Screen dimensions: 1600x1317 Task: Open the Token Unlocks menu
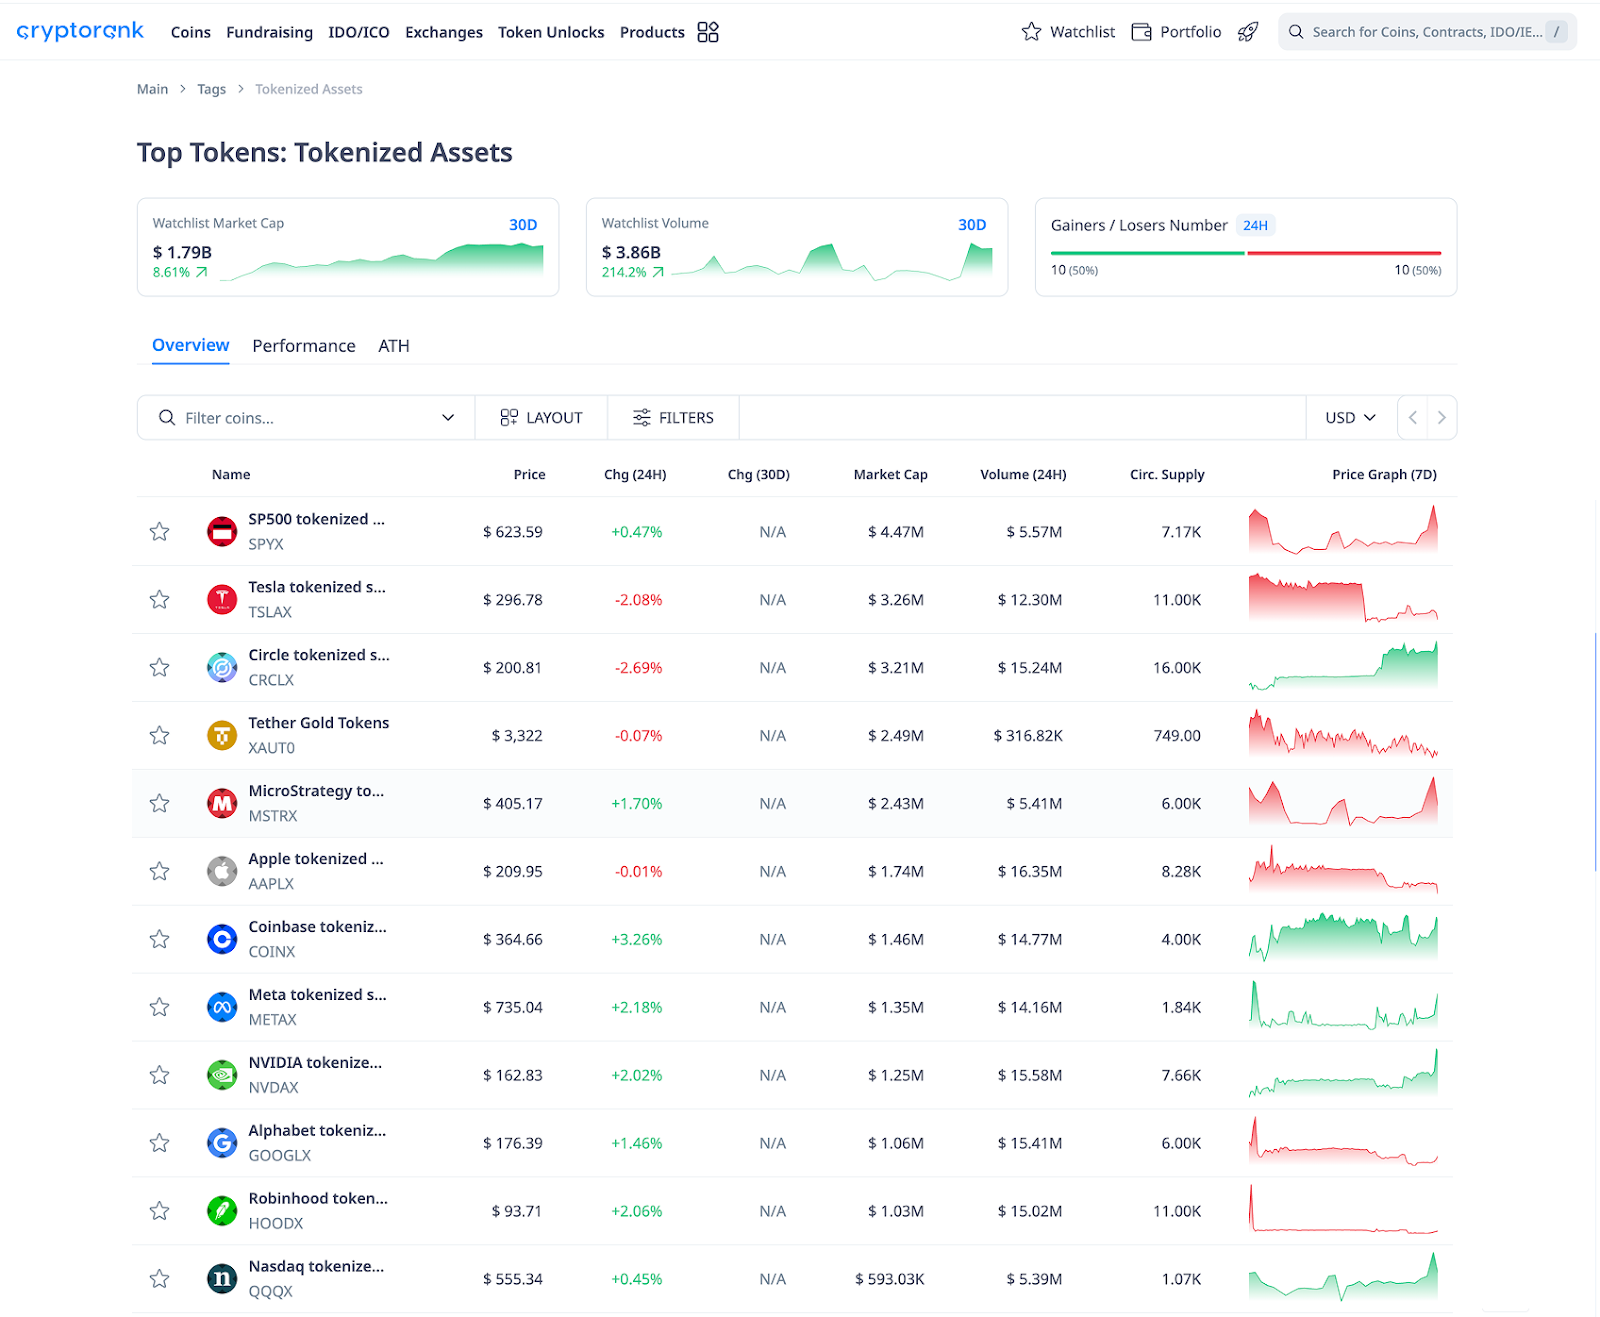point(551,32)
